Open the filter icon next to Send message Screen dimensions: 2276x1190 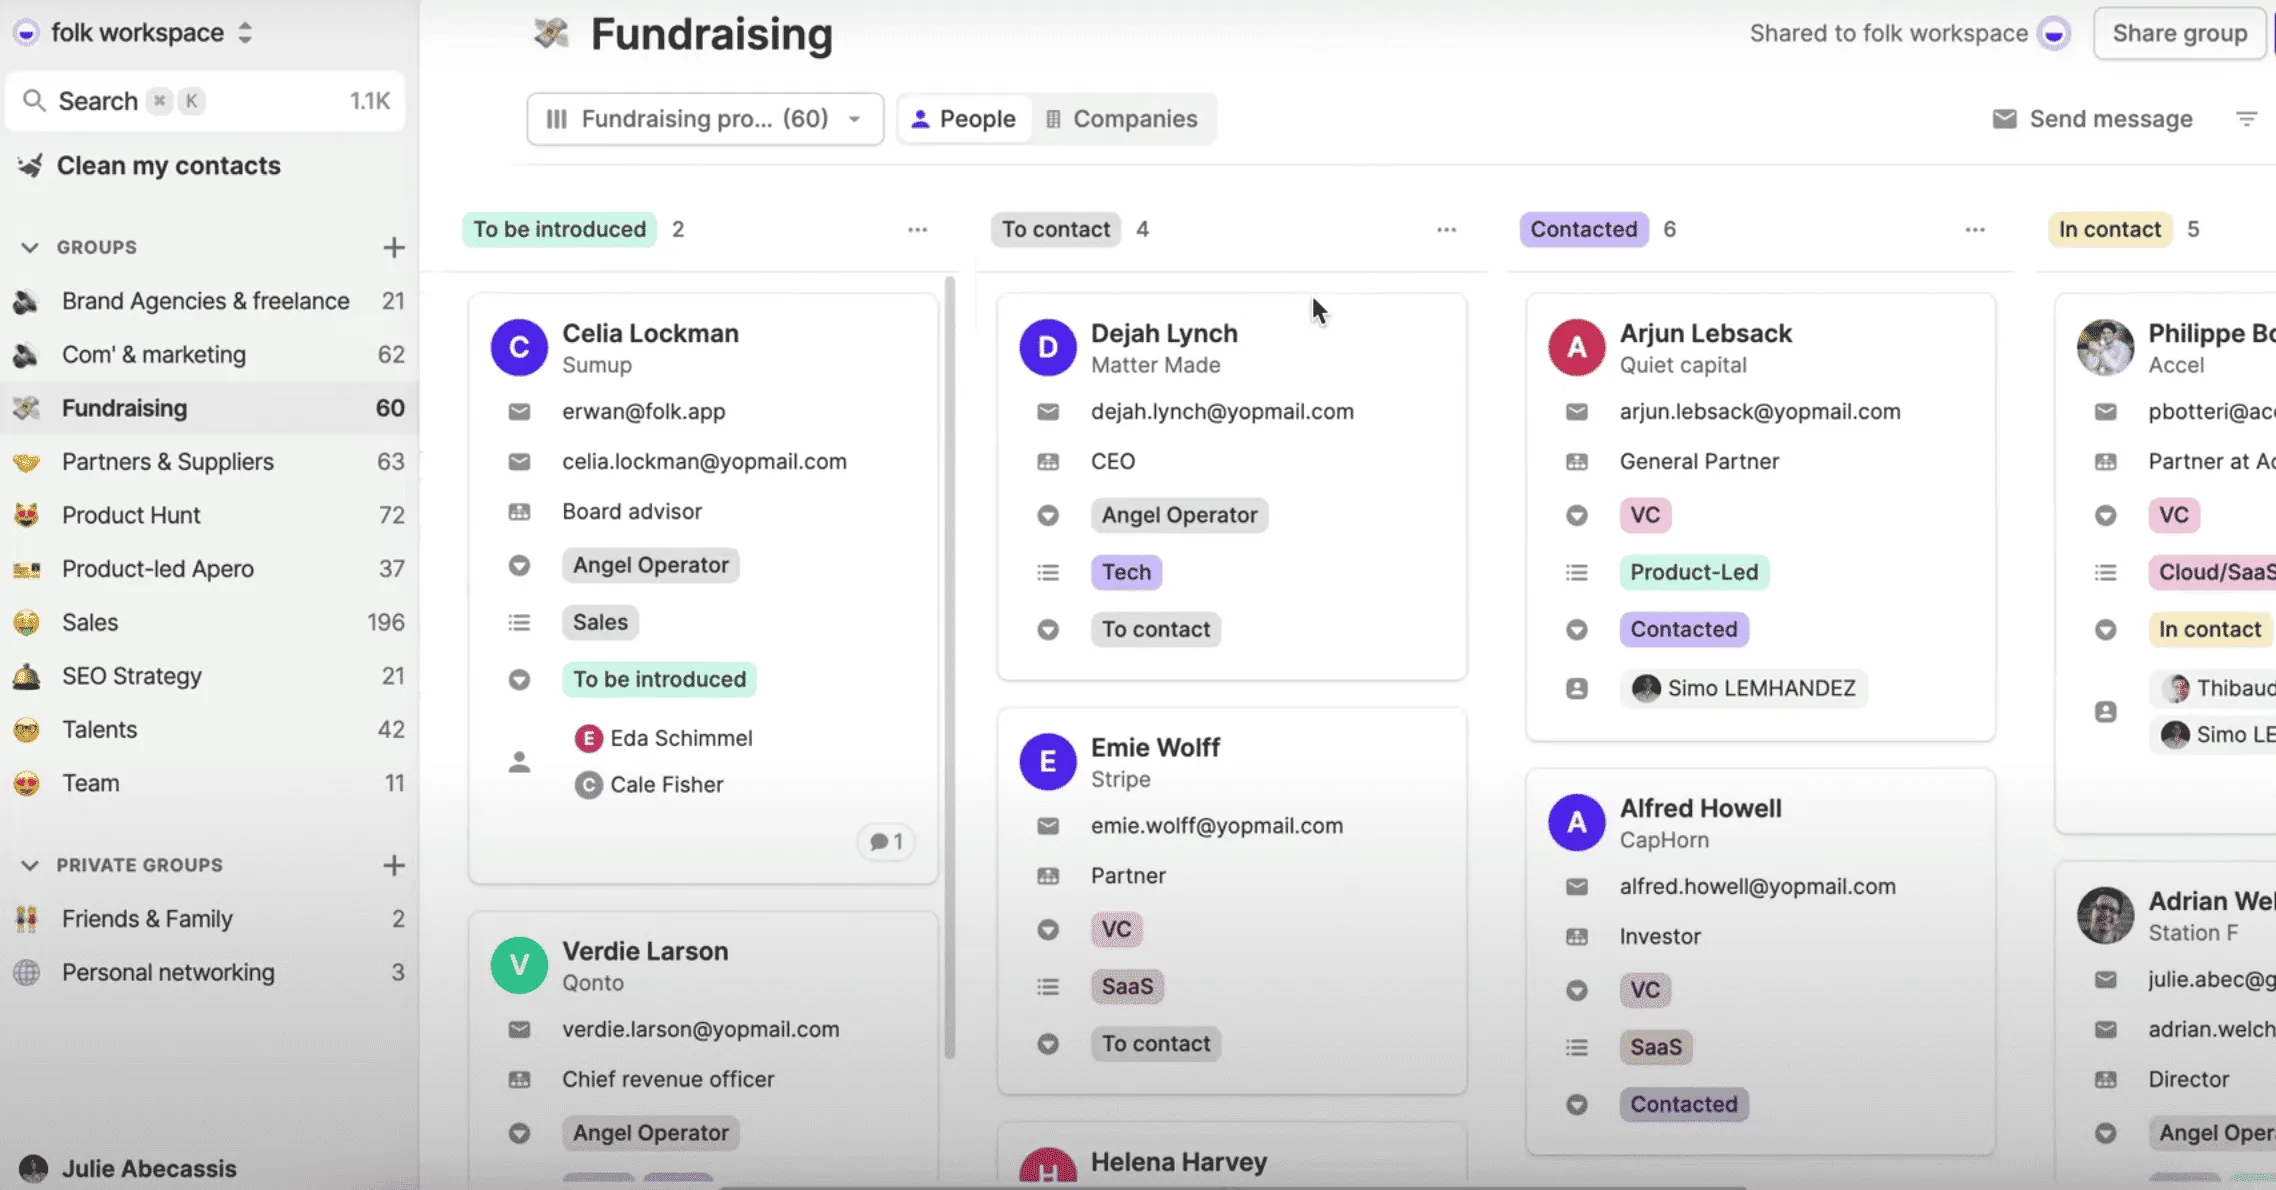pyautogui.click(x=2247, y=119)
